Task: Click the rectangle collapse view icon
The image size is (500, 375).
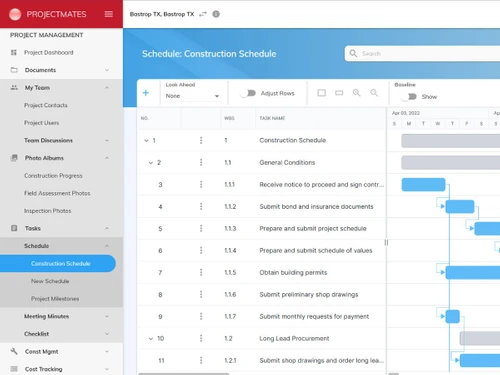Action: click(339, 93)
